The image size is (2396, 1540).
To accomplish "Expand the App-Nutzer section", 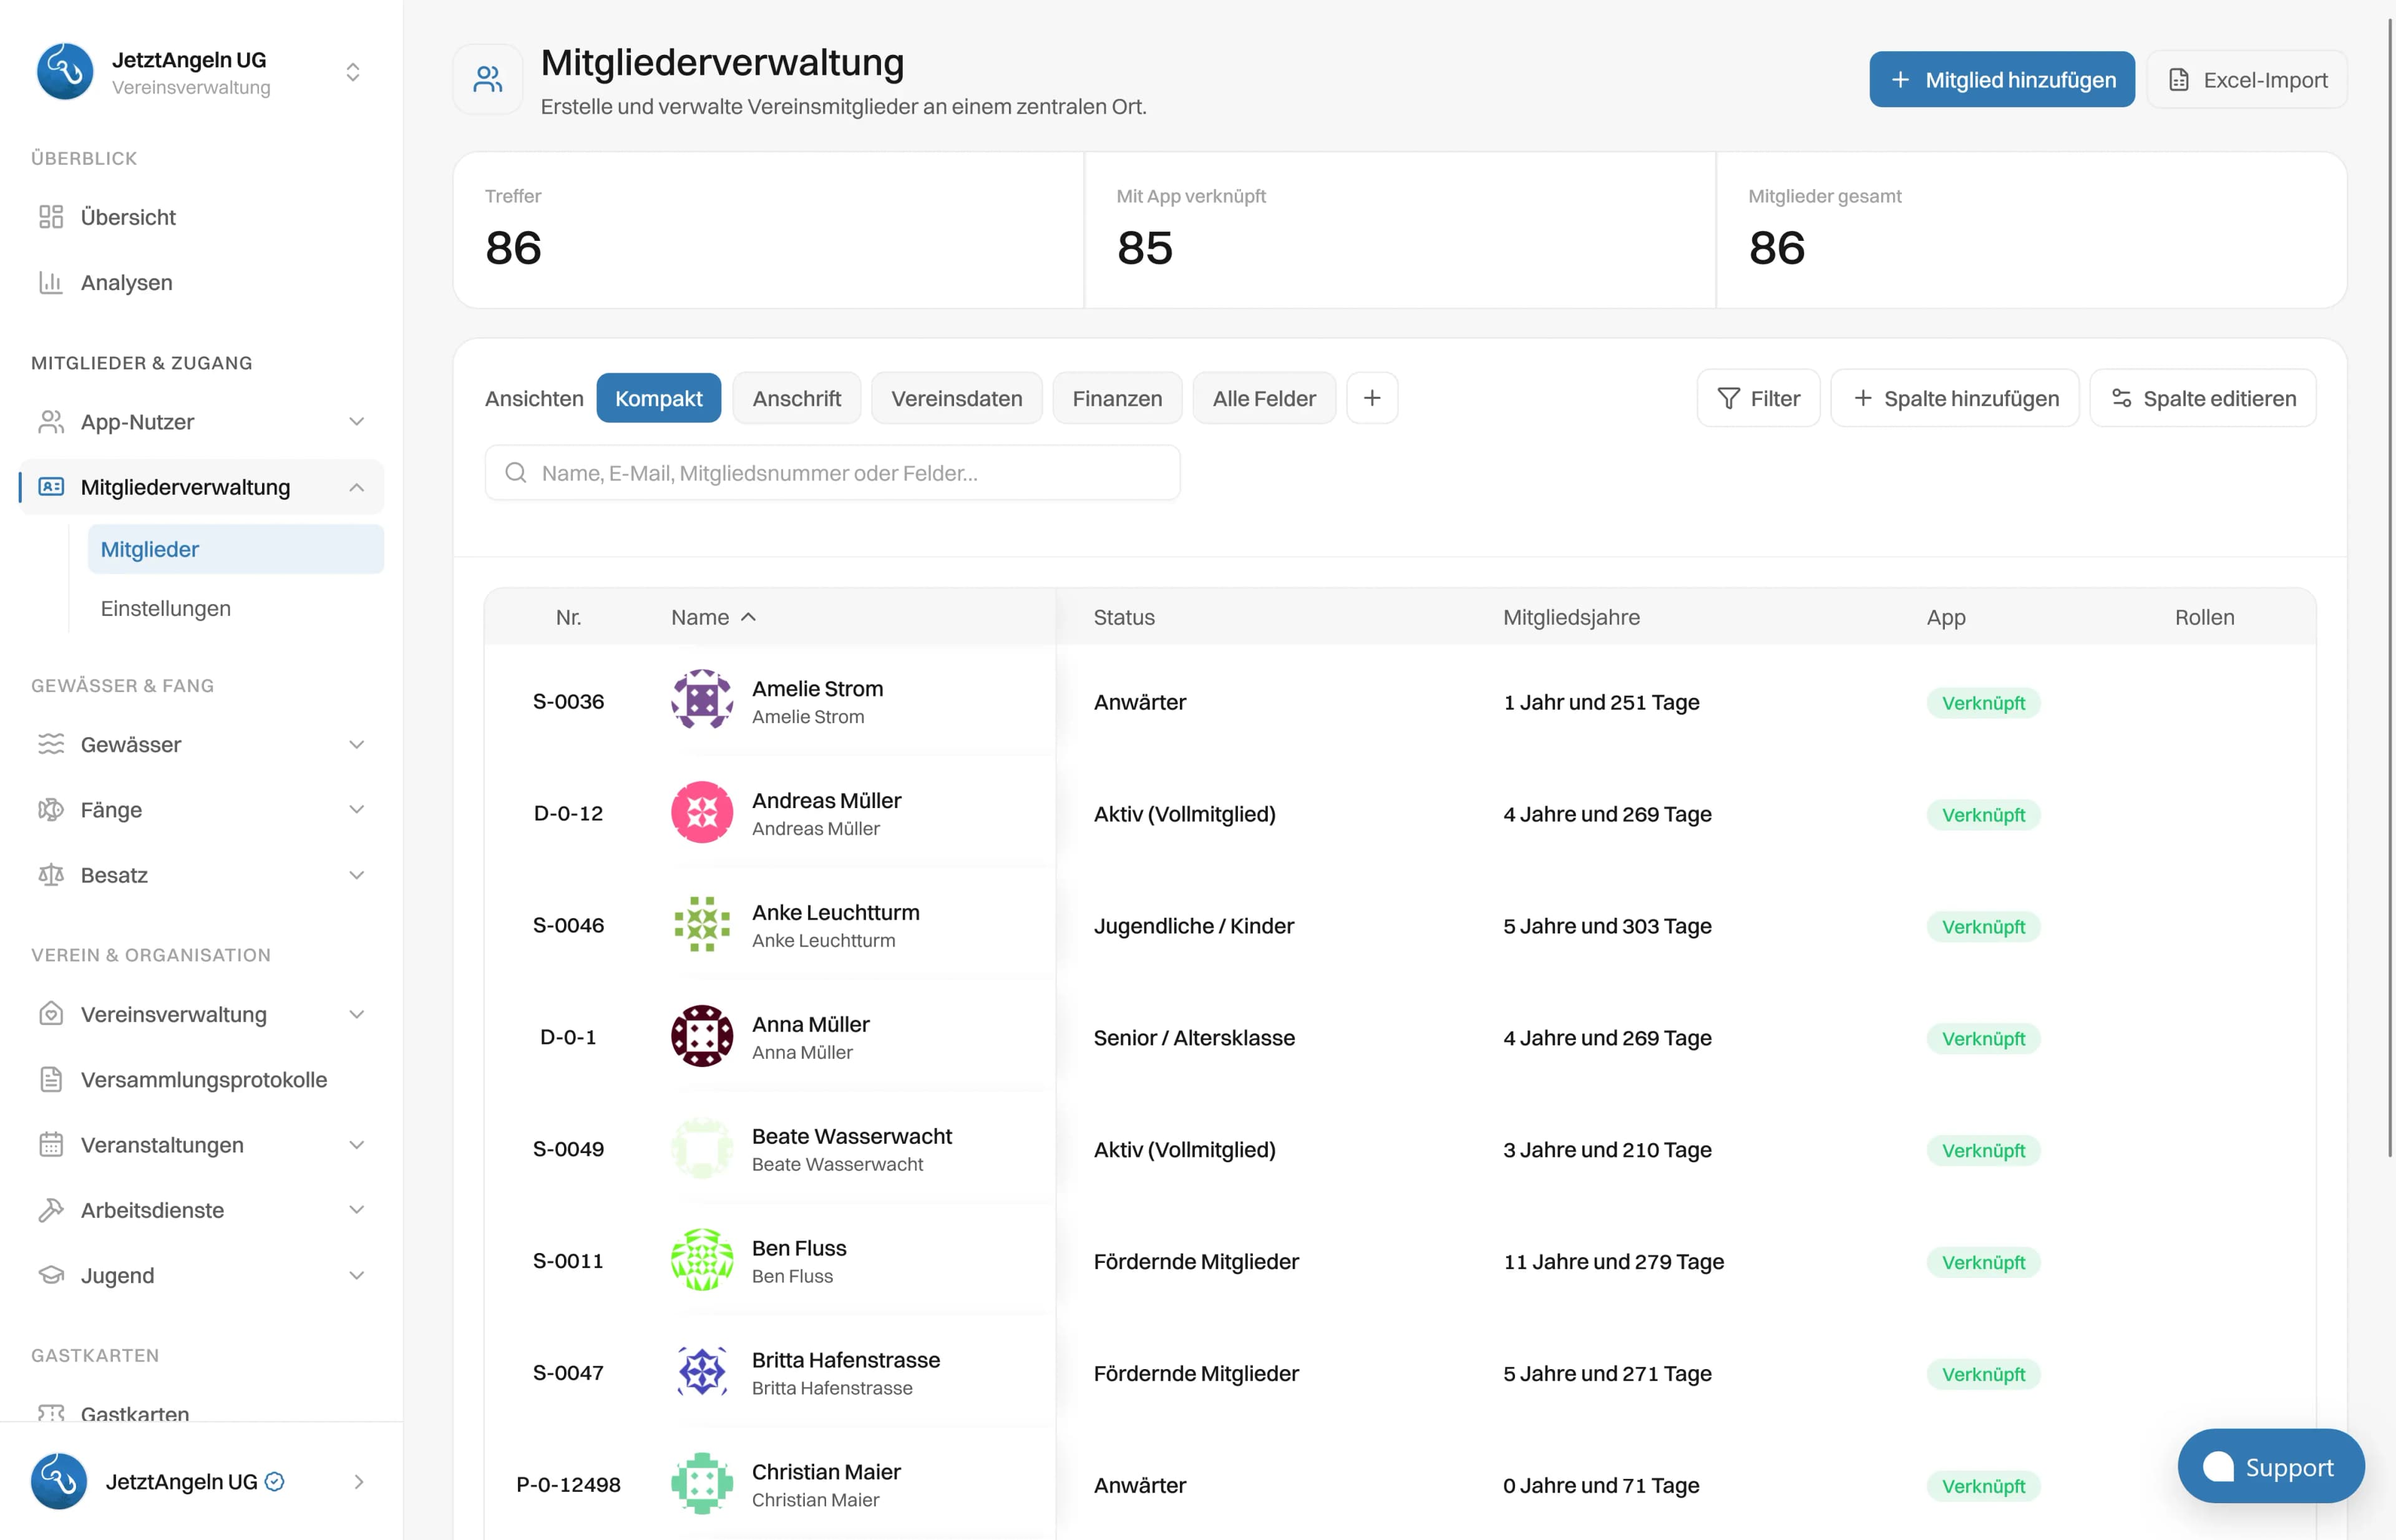I will 356,422.
